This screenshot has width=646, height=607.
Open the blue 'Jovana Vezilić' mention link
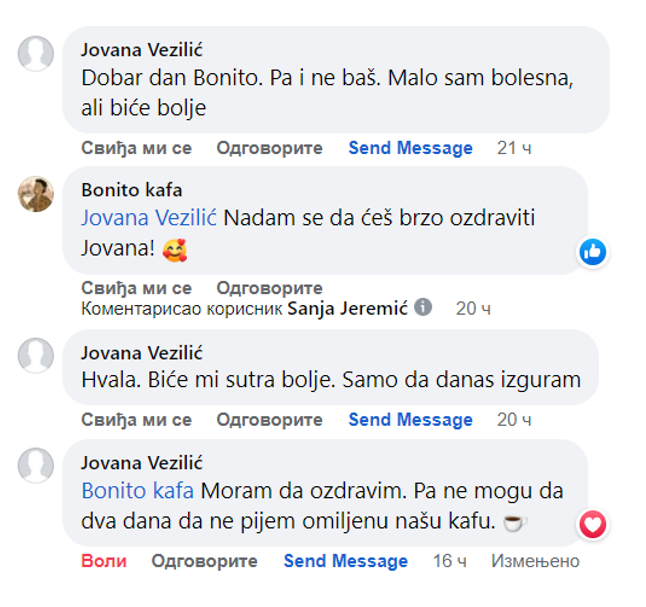point(149,218)
